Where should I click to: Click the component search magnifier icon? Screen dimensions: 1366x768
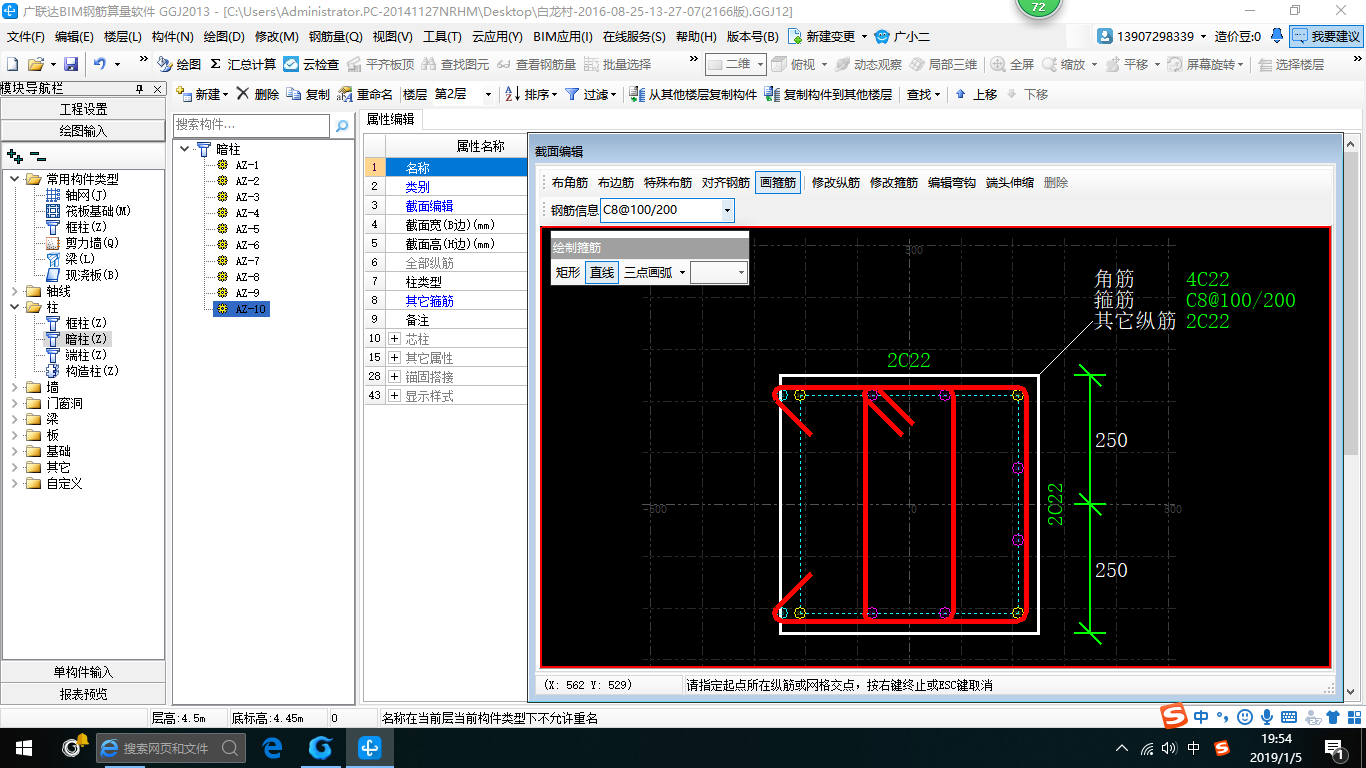[342, 126]
